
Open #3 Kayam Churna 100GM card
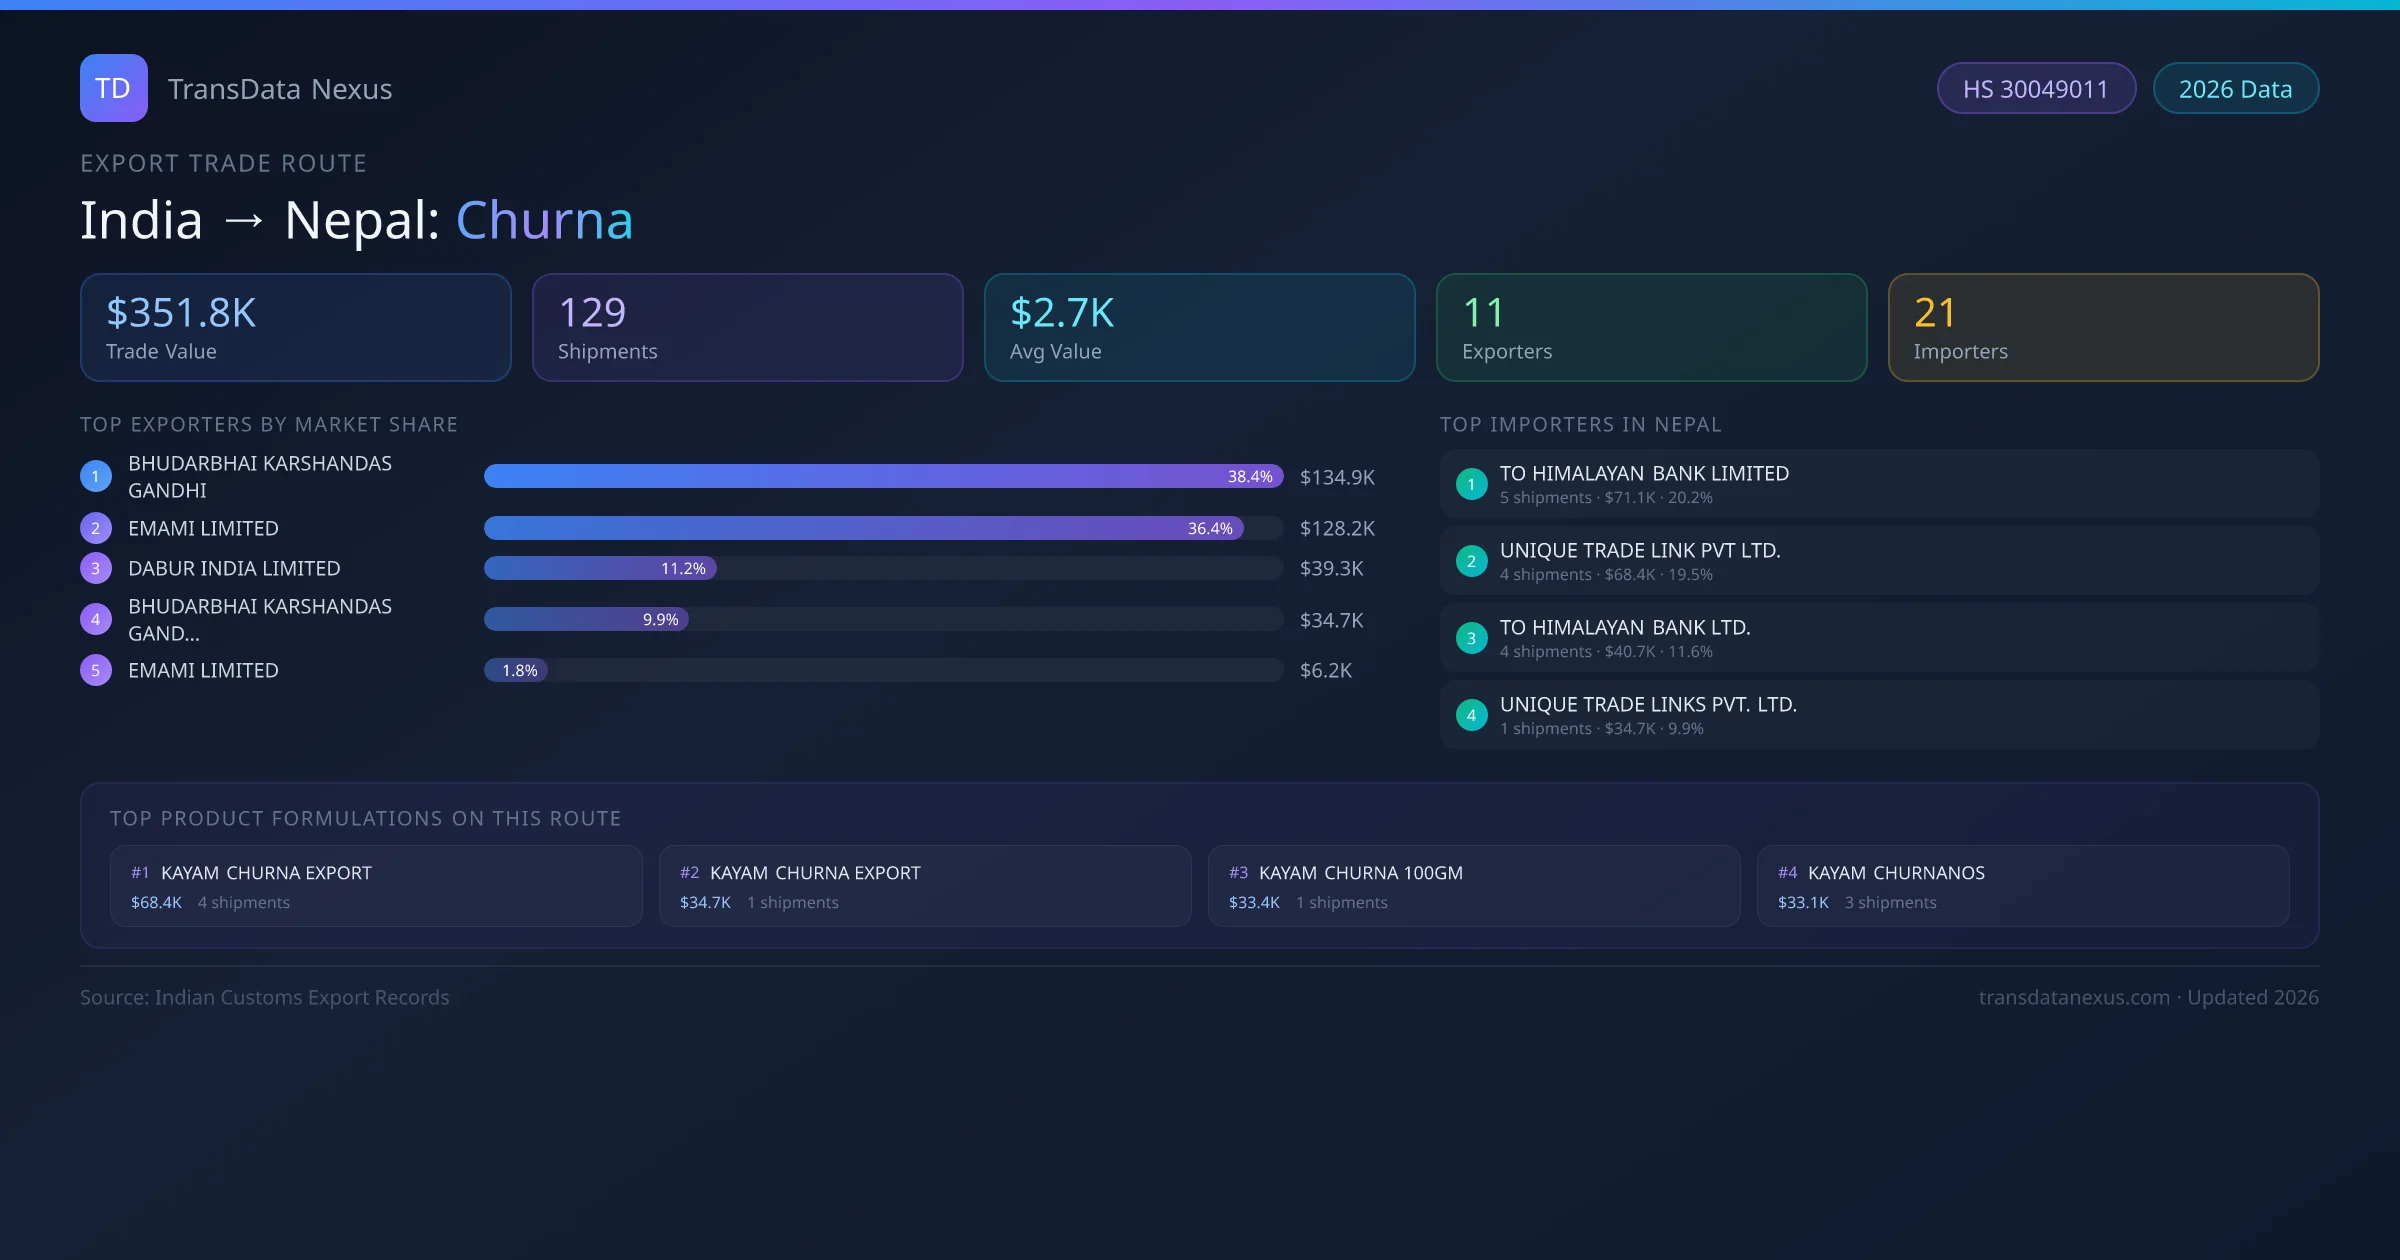[x=1473, y=886]
